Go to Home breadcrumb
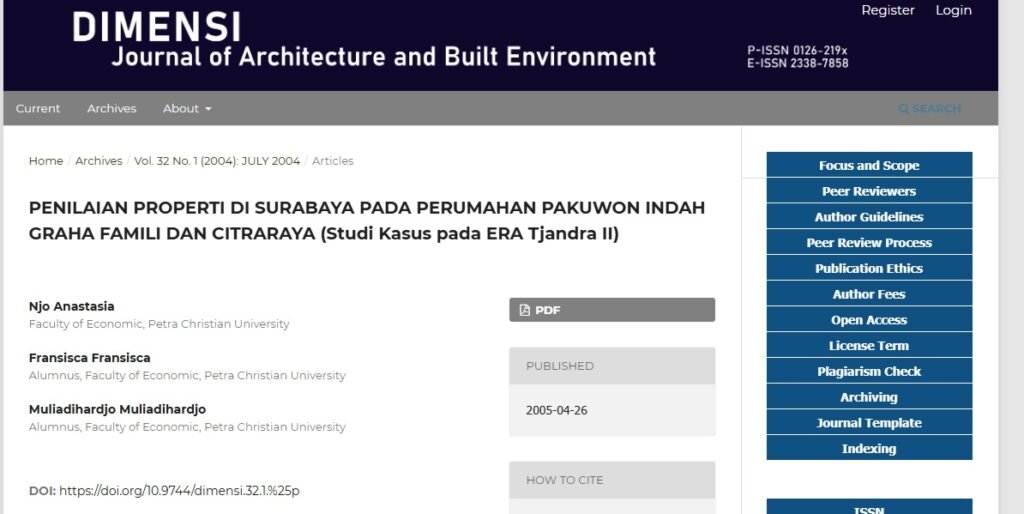This screenshot has width=1024, height=514. click(x=45, y=161)
